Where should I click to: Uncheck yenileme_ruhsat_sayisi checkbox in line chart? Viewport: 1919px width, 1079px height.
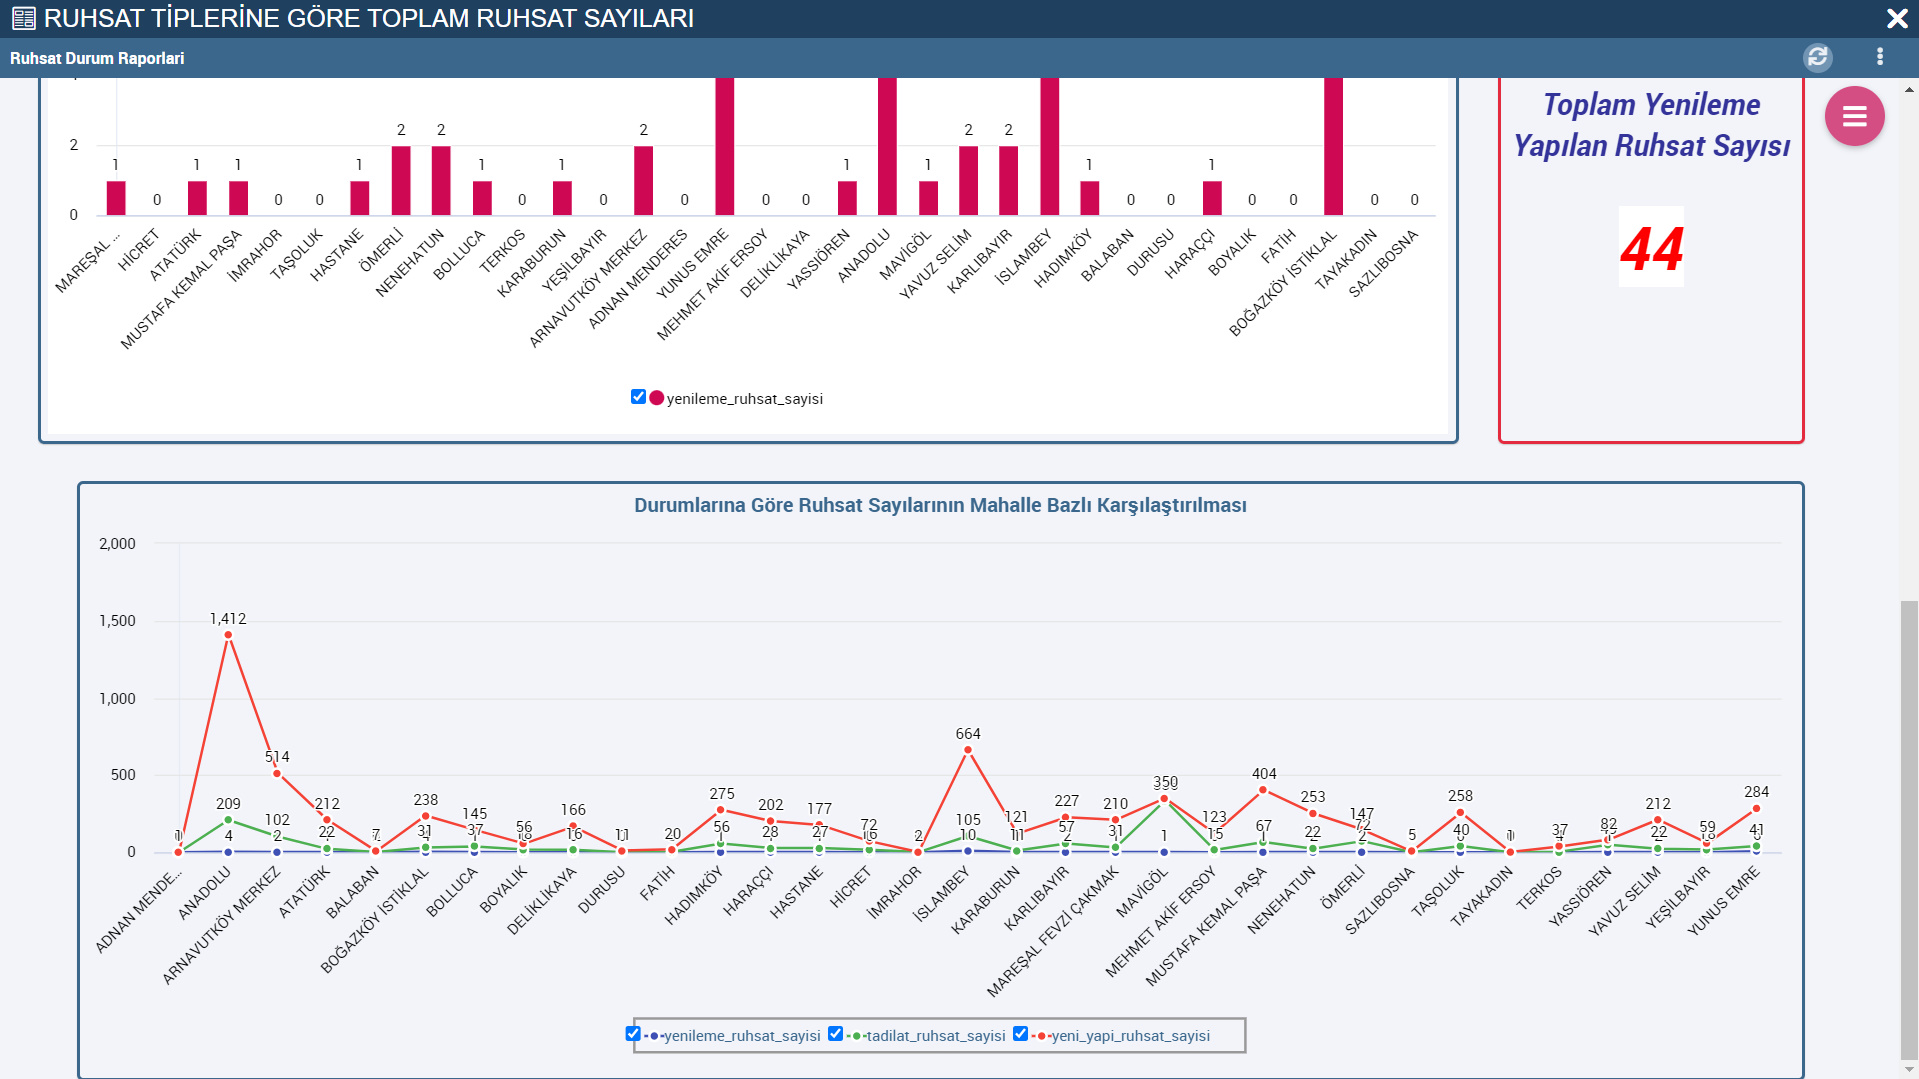(x=633, y=1034)
